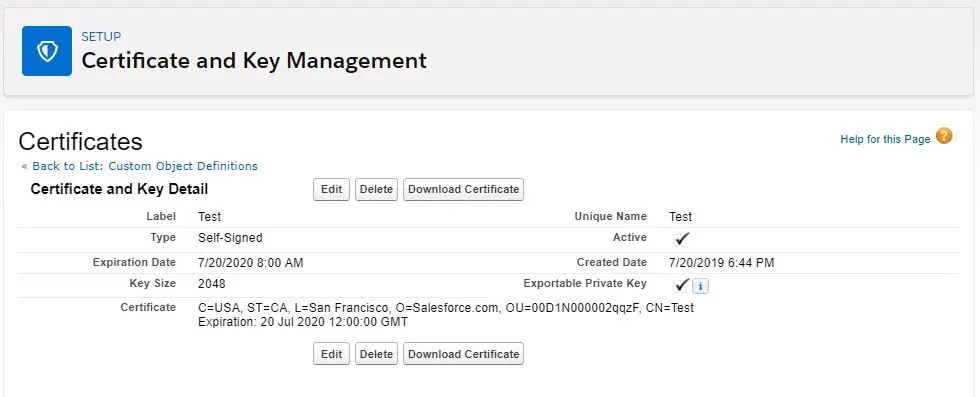Image resolution: width=980 pixels, height=397 pixels.
Task: Click the Key Size field label
Action: click(x=152, y=283)
